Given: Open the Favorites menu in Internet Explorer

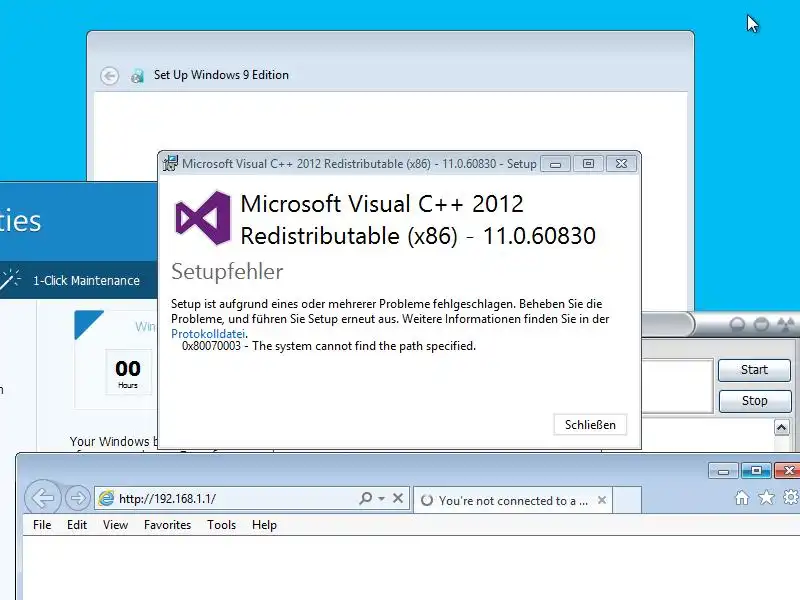Looking at the screenshot, I should tap(167, 525).
